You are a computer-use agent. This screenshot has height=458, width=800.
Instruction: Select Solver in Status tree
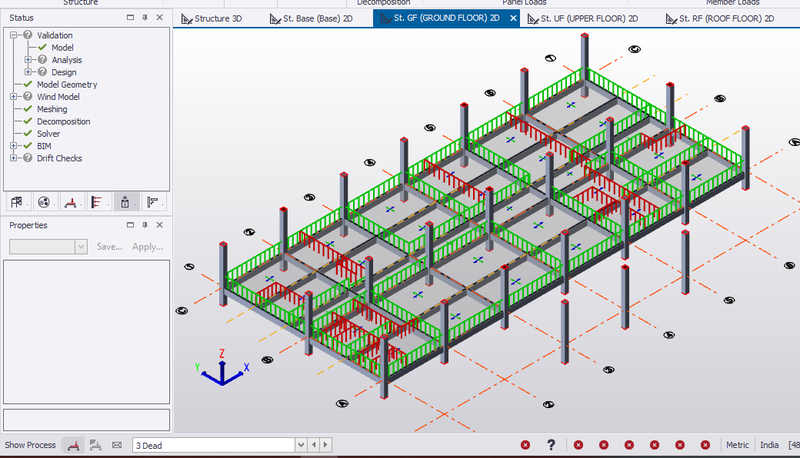click(x=48, y=134)
